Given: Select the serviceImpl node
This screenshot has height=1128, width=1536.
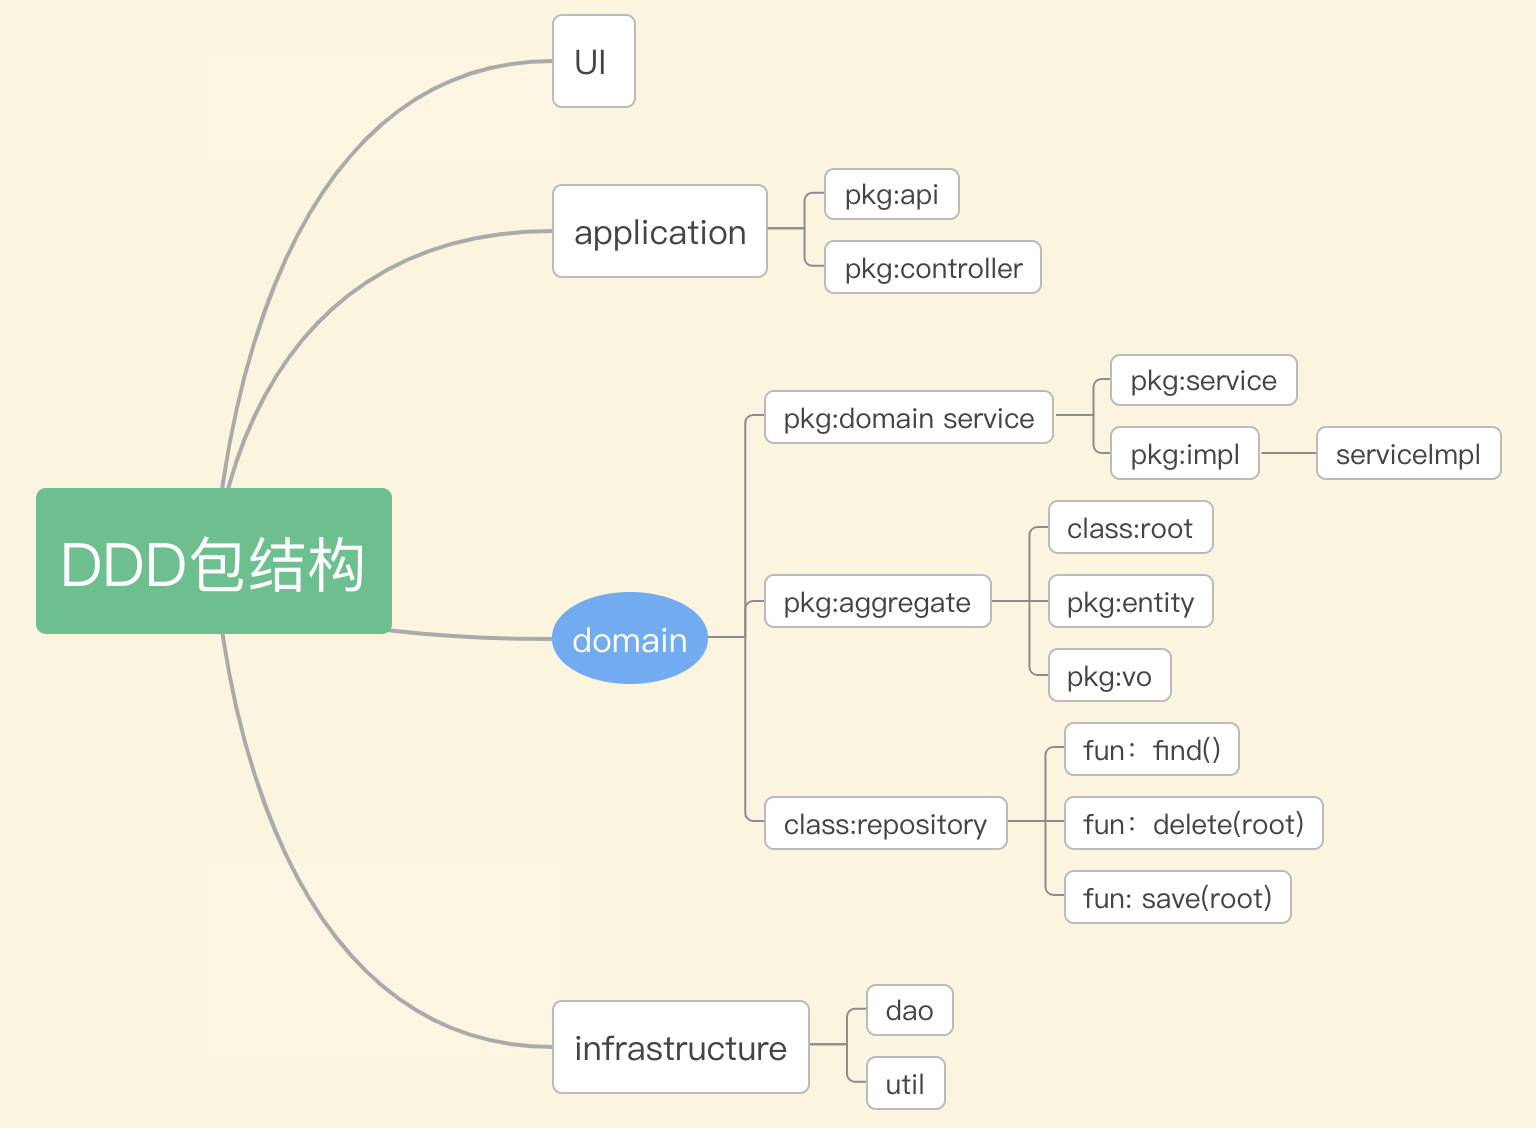Looking at the screenshot, I should (x=1409, y=453).
